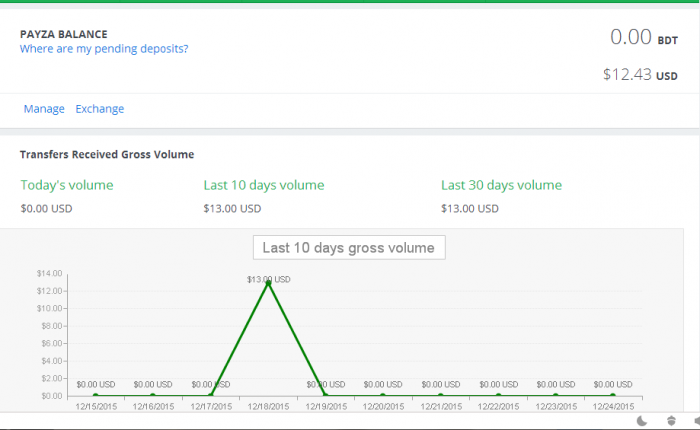Click the 12/16/2015 date on the chart axis
Image resolution: width=700 pixels, height=430 pixels.
(153, 406)
